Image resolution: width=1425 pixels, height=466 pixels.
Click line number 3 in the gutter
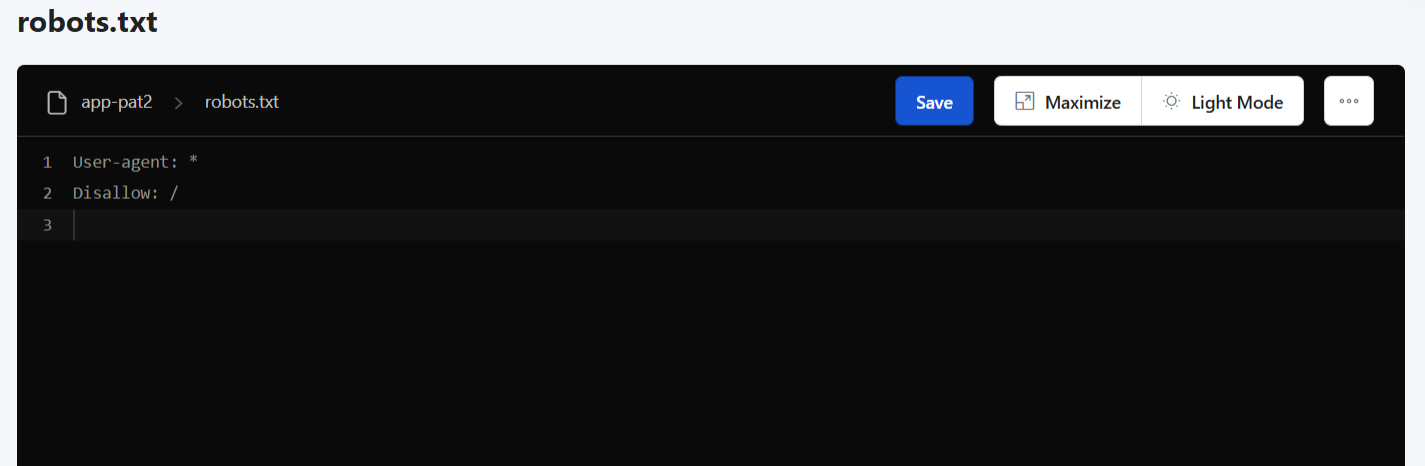(x=47, y=225)
